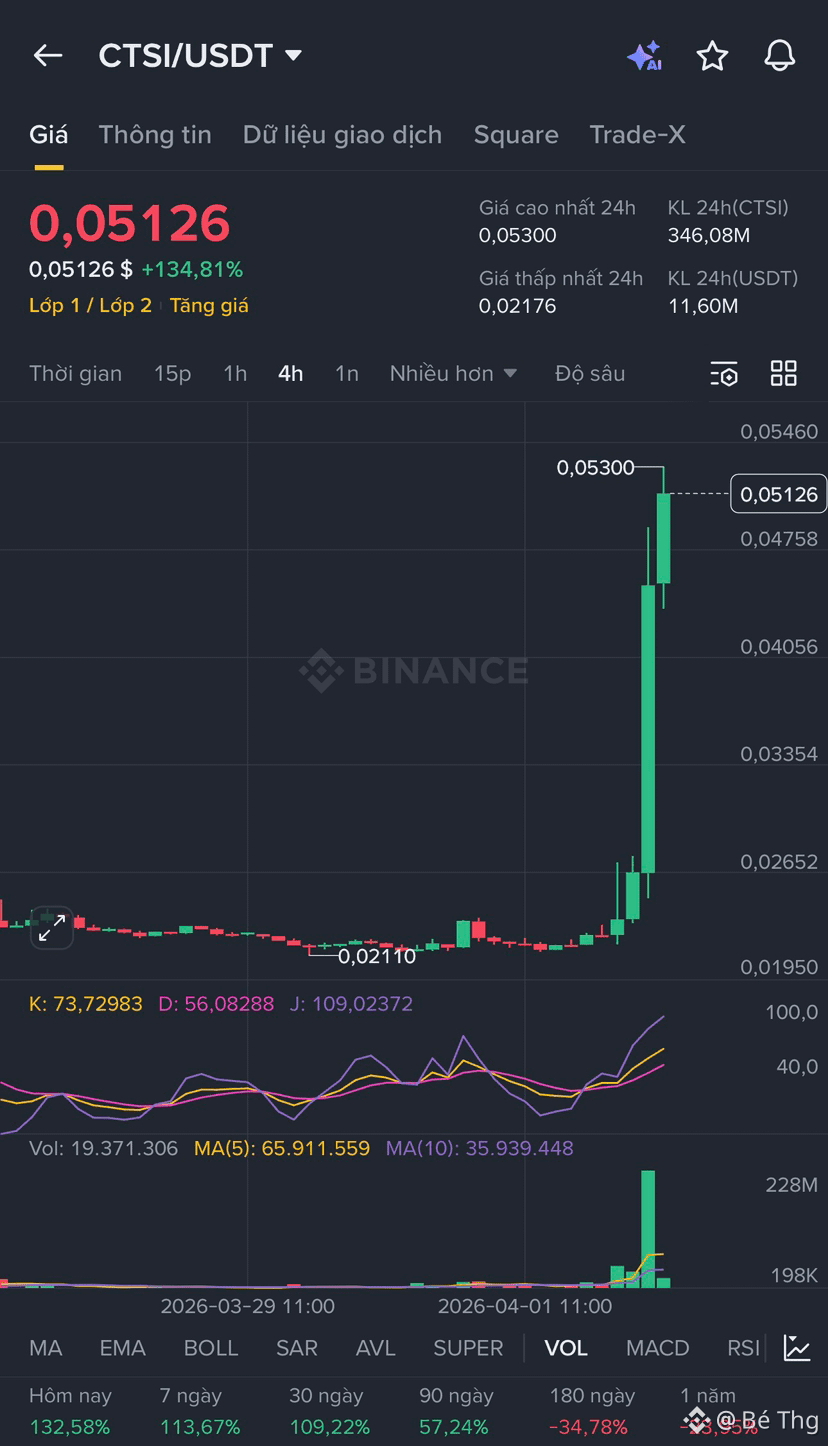Image resolution: width=828 pixels, height=1446 pixels.
Task: Toggle the SAR indicator
Action: coord(297,1348)
